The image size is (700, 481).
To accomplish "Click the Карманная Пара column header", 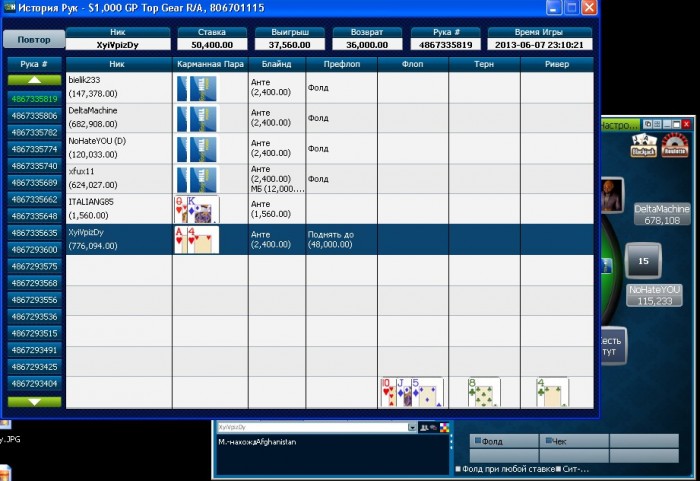I will coord(210,64).
